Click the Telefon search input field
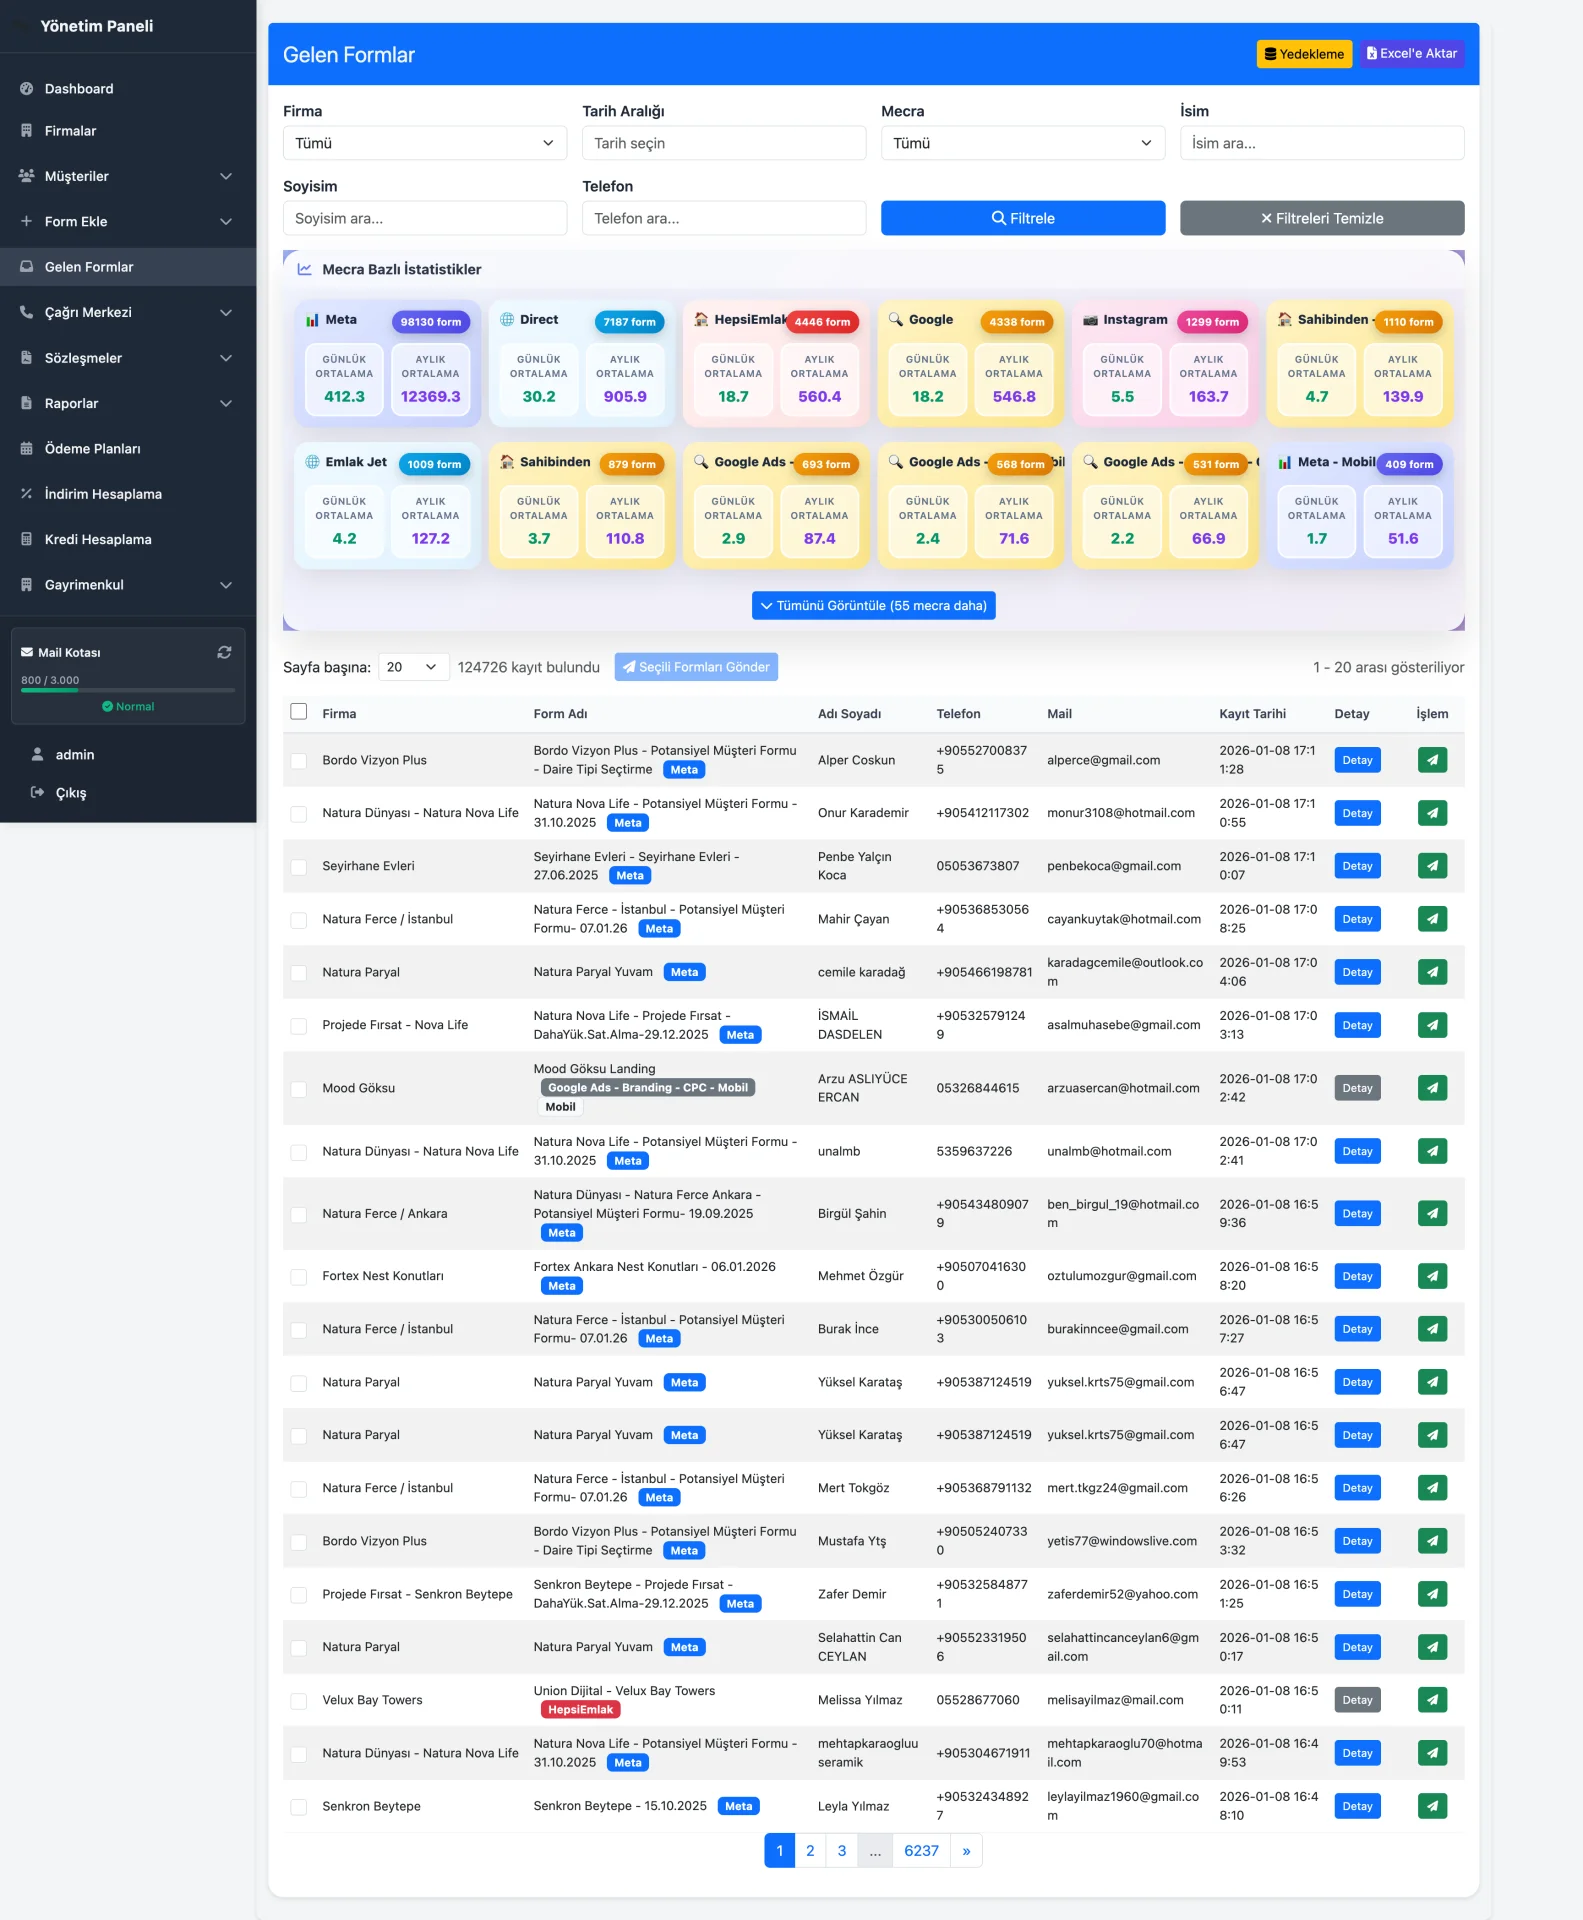Screen dimensions: 1583x1920 (x=723, y=218)
